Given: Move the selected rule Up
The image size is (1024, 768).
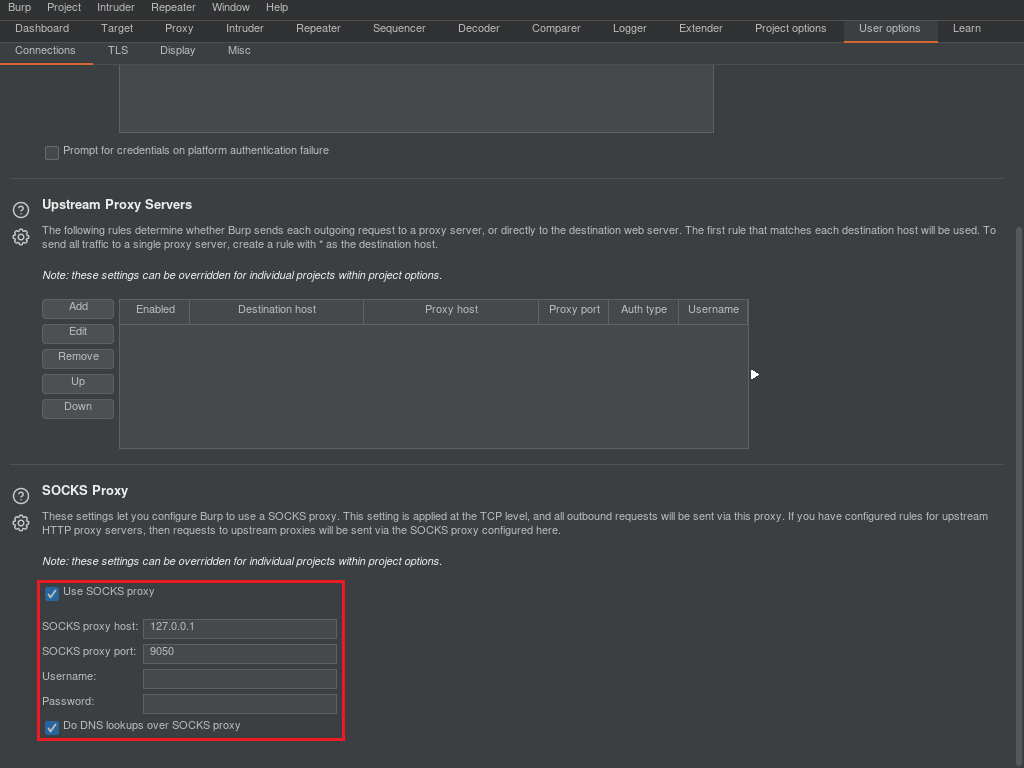Looking at the screenshot, I should [x=77, y=382].
